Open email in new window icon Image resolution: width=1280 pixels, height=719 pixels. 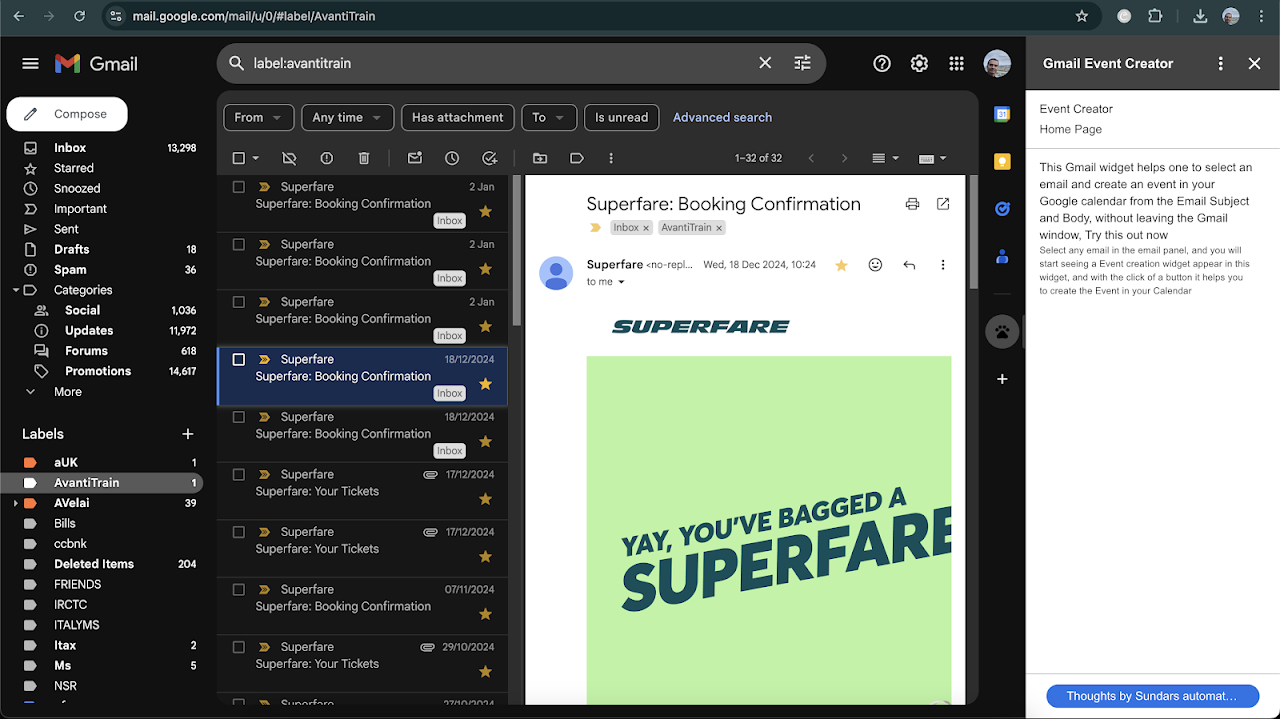(x=943, y=204)
